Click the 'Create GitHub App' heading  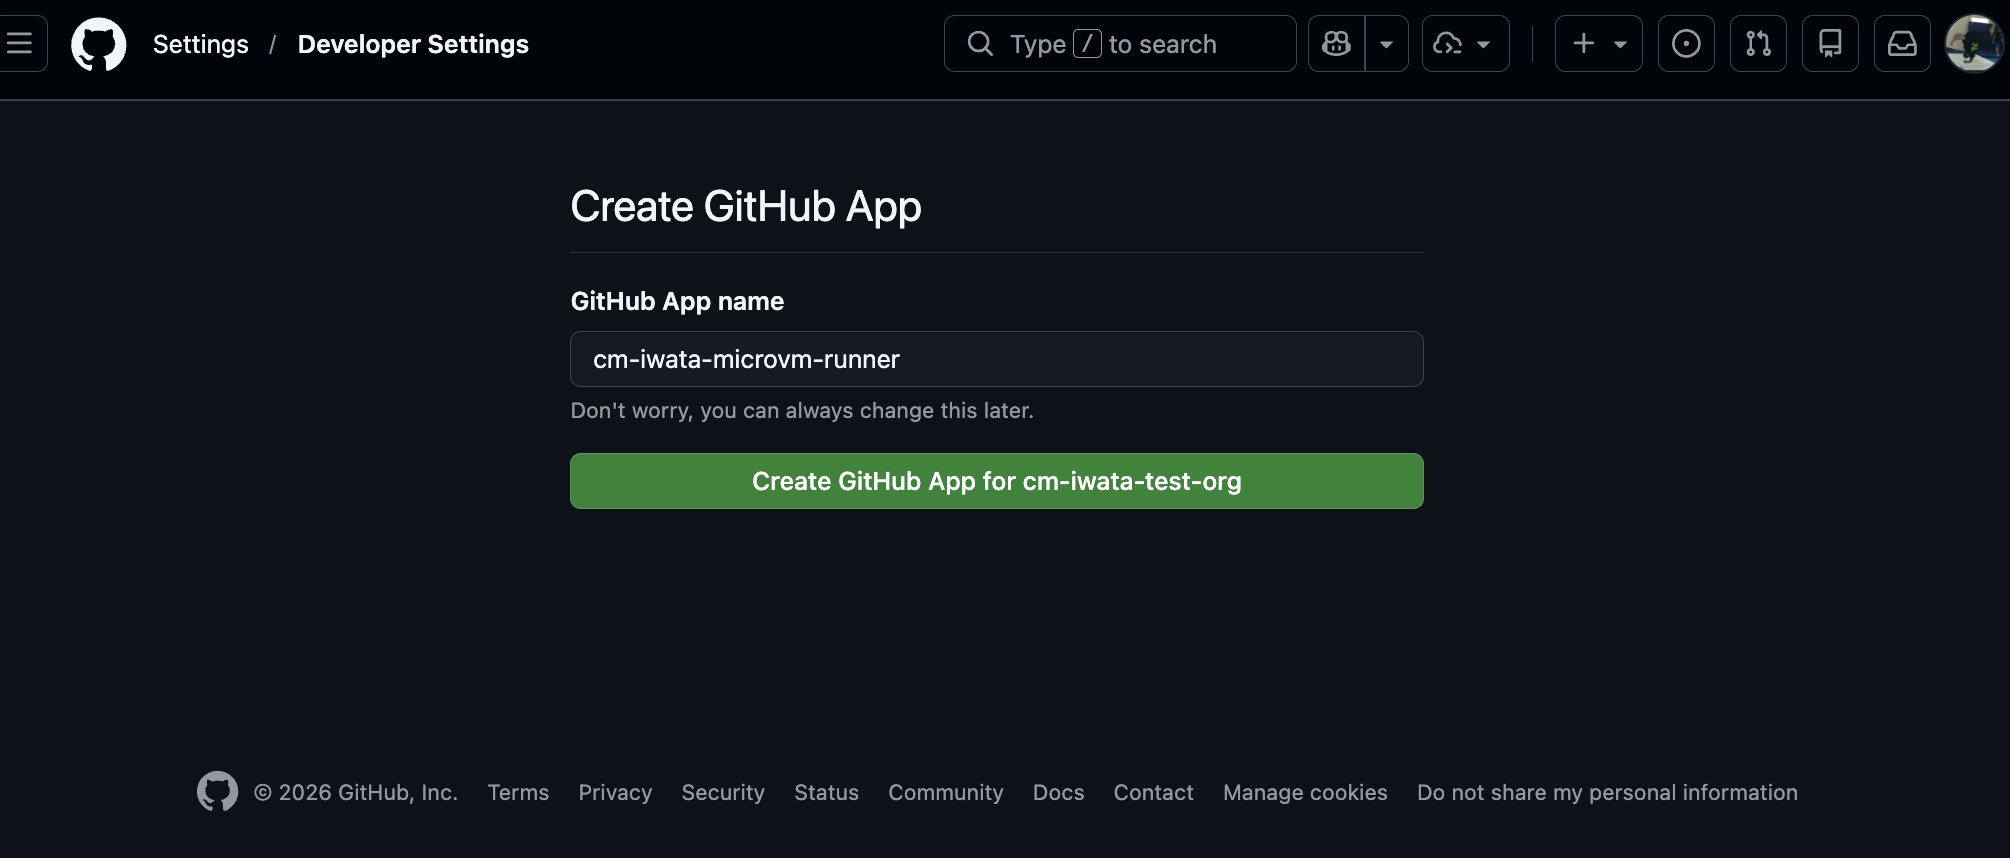pyautogui.click(x=746, y=206)
